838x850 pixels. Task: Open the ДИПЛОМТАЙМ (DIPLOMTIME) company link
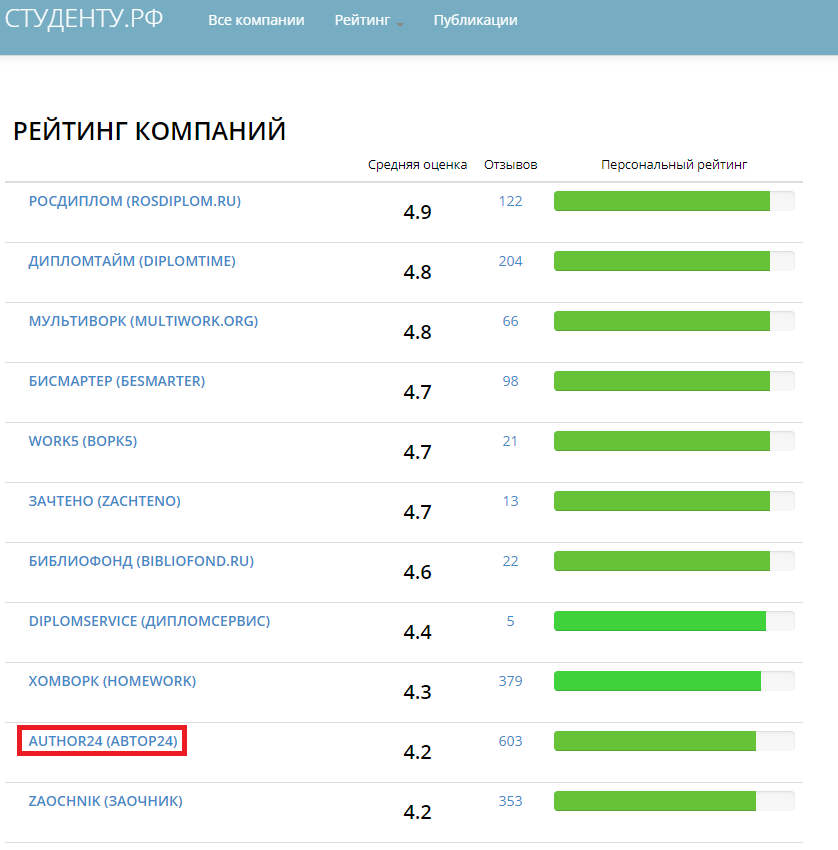(132, 261)
